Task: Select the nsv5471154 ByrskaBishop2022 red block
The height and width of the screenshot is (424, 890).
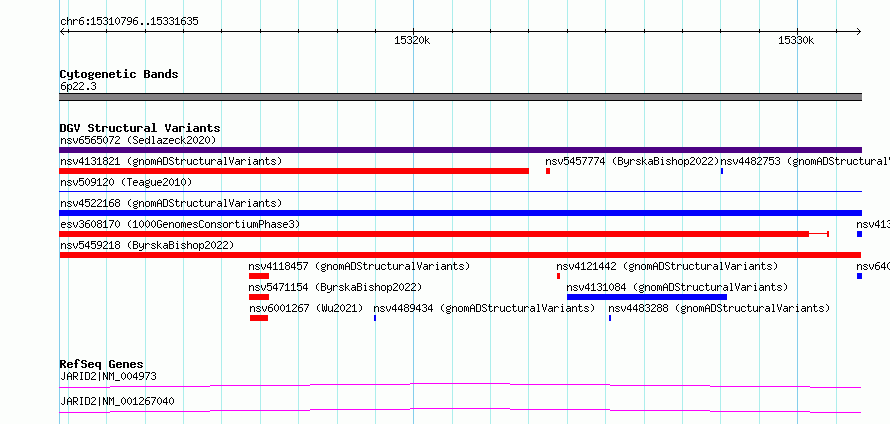Action: point(259,297)
